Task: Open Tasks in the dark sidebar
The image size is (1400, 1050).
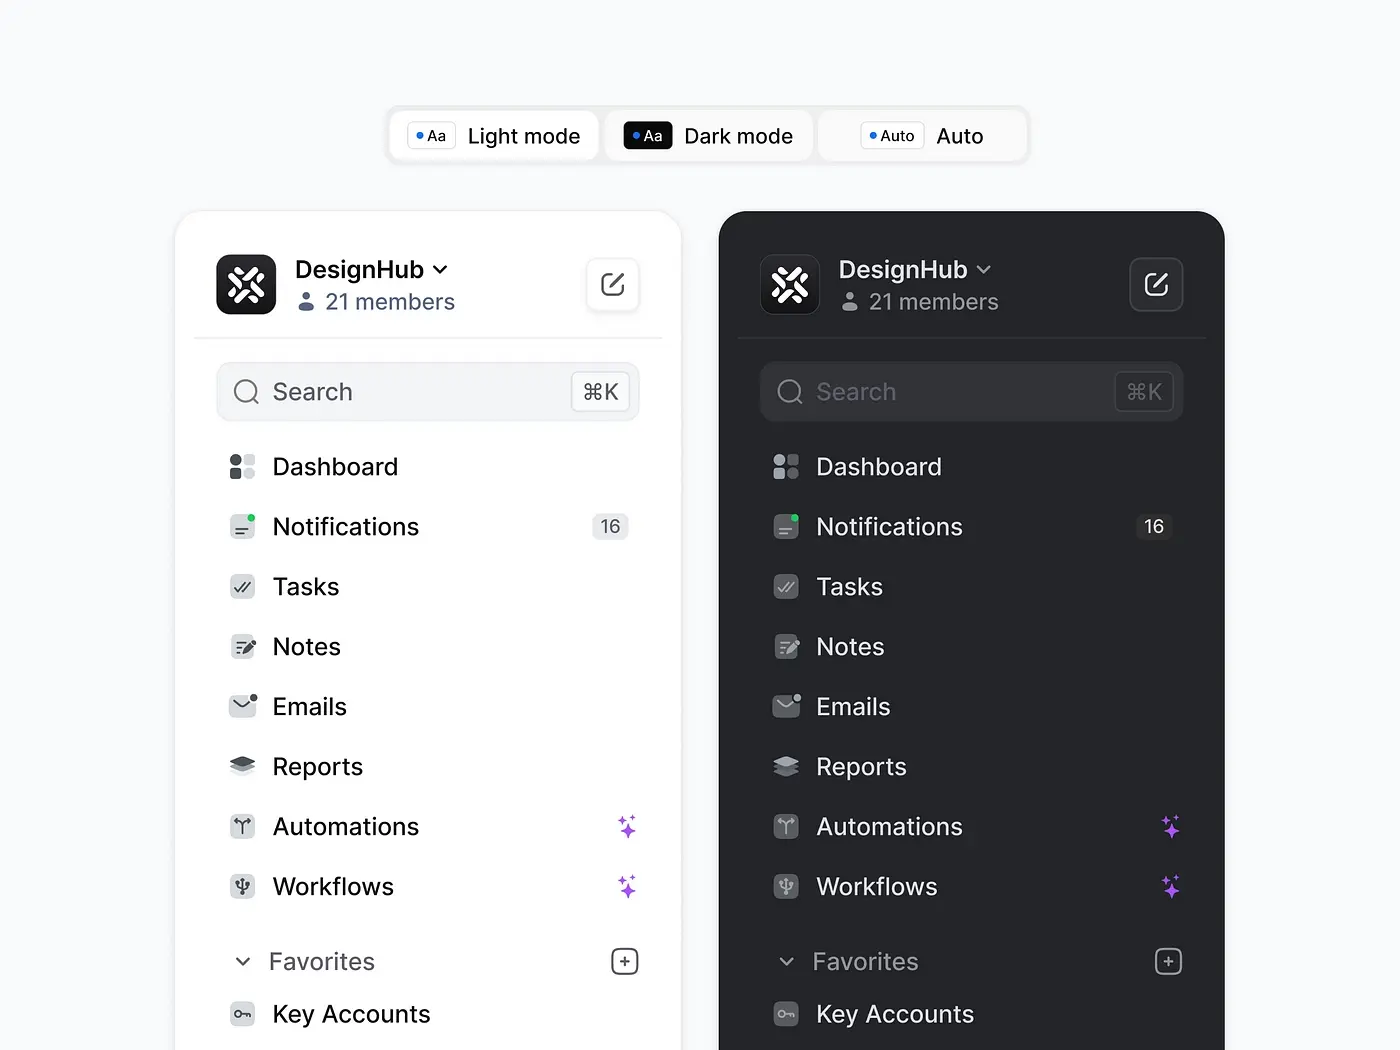Action: click(x=849, y=587)
